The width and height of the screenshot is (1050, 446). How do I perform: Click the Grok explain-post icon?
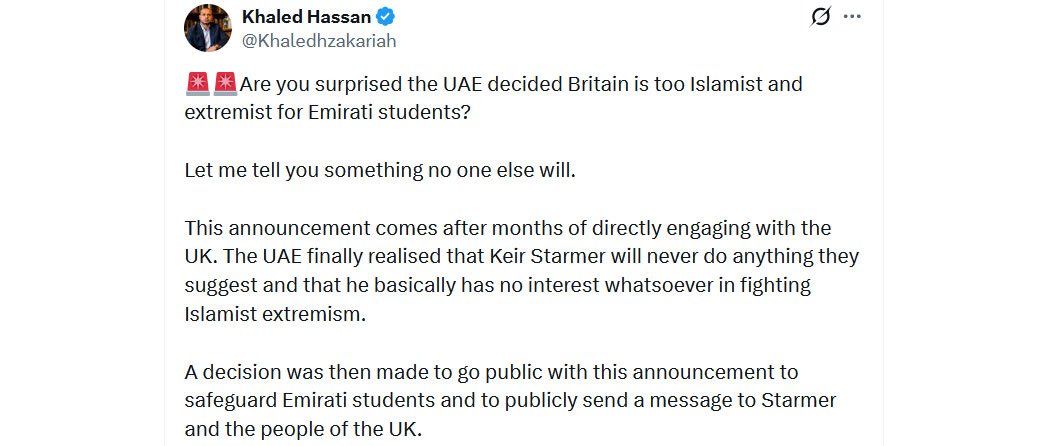[821, 17]
